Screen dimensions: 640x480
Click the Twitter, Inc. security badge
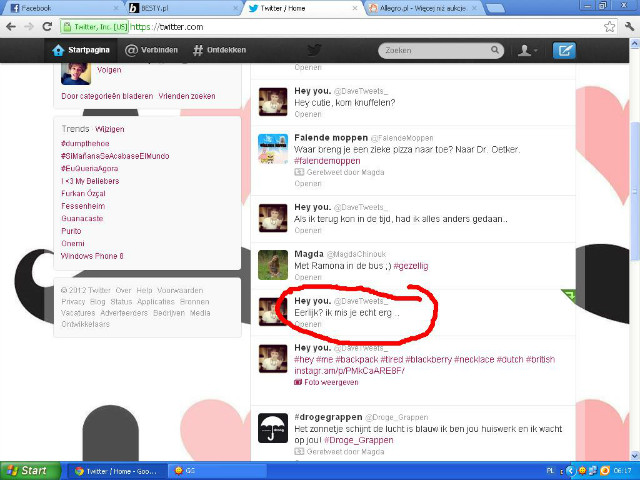tap(95, 27)
